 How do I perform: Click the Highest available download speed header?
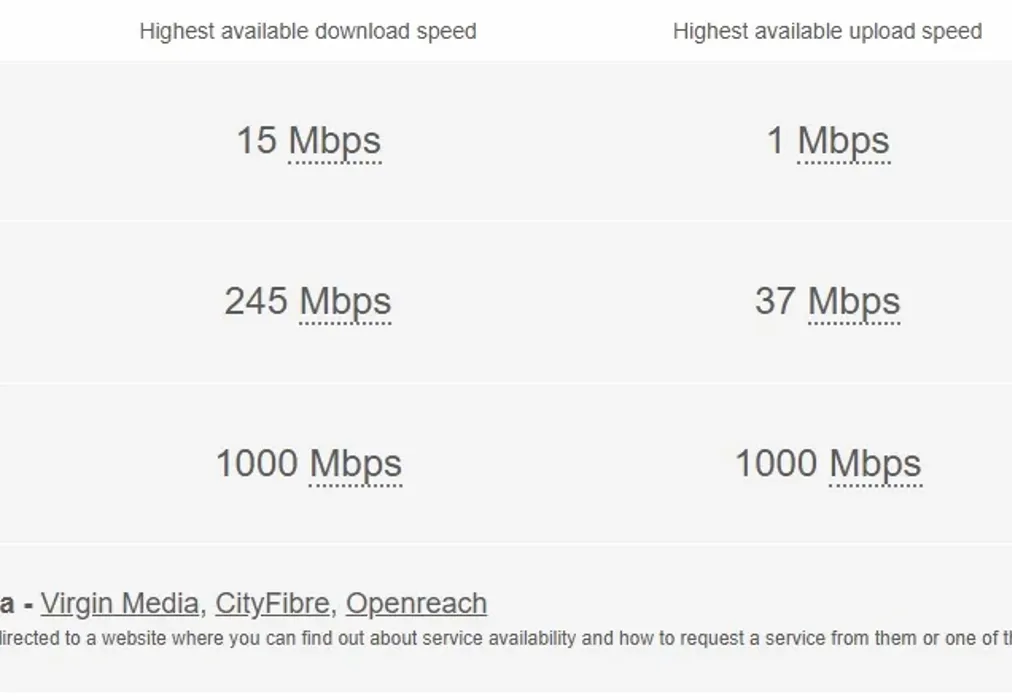[308, 31]
